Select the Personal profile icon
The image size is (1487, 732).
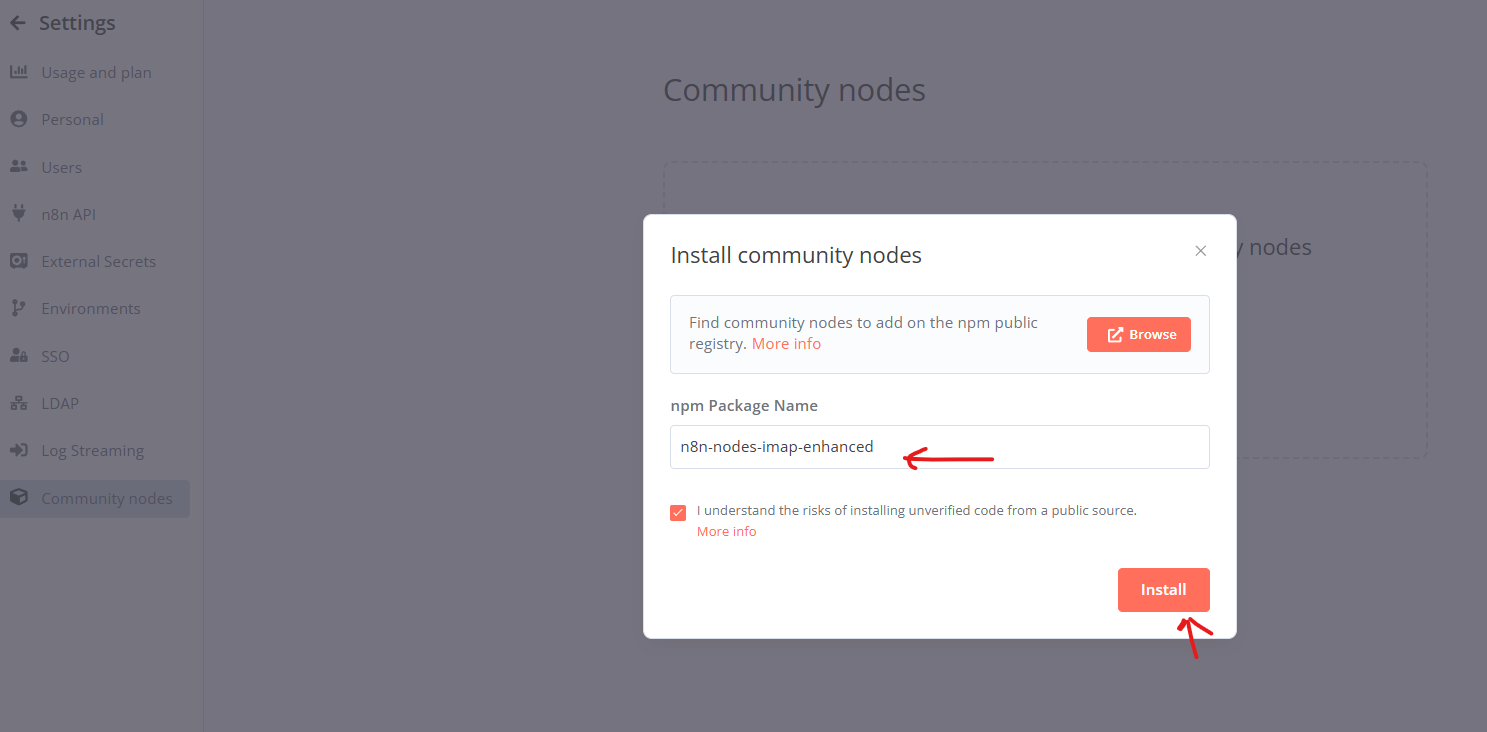coord(21,119)
